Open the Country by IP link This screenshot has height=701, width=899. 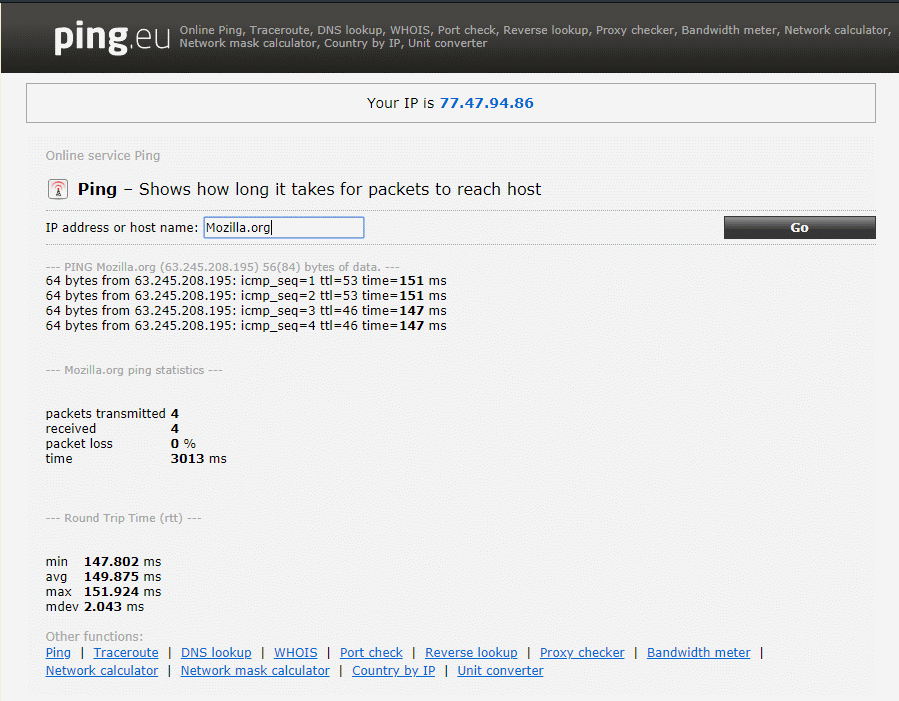393,671
